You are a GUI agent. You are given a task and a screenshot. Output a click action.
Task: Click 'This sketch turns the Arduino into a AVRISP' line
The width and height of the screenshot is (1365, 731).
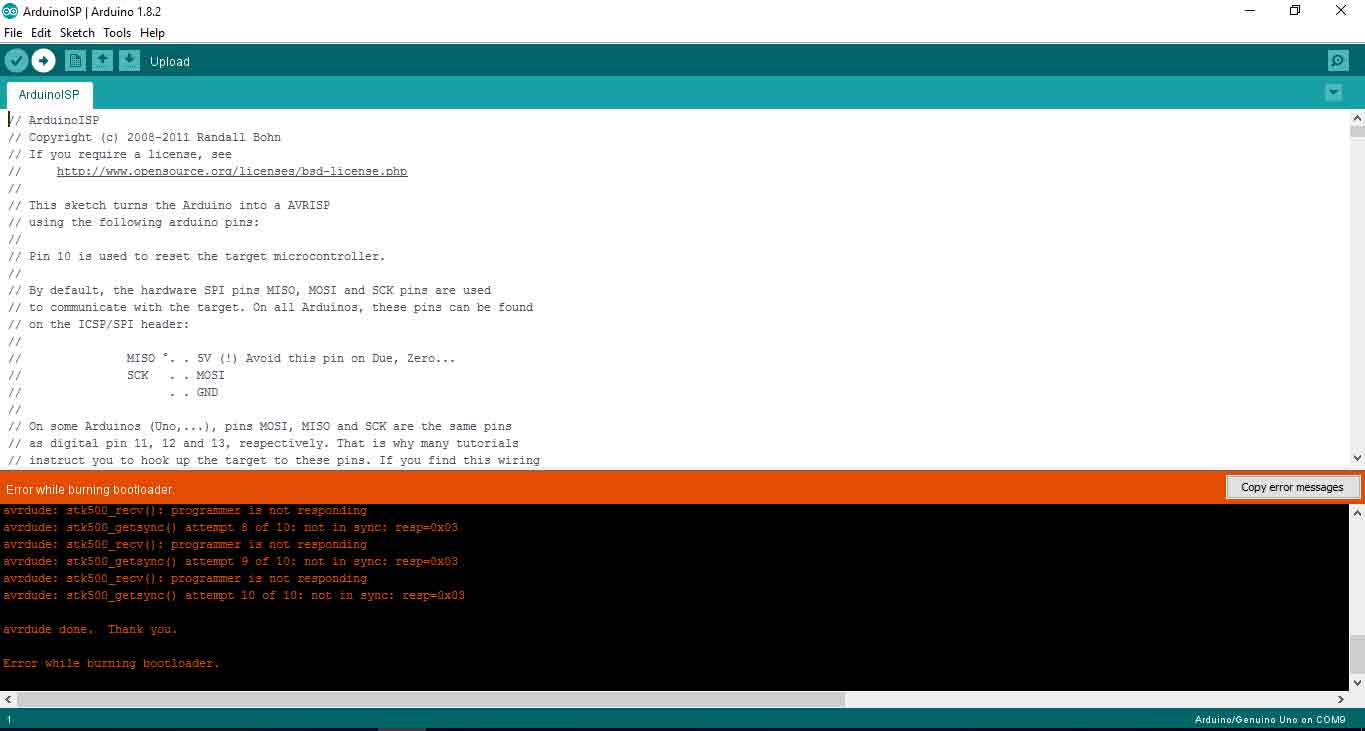(x=169, y=205)
